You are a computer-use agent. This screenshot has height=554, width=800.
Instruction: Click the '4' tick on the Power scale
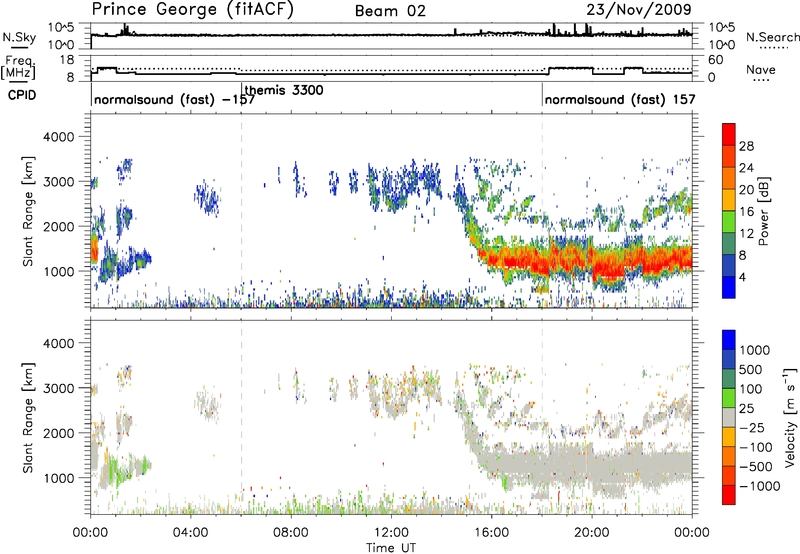742,278
